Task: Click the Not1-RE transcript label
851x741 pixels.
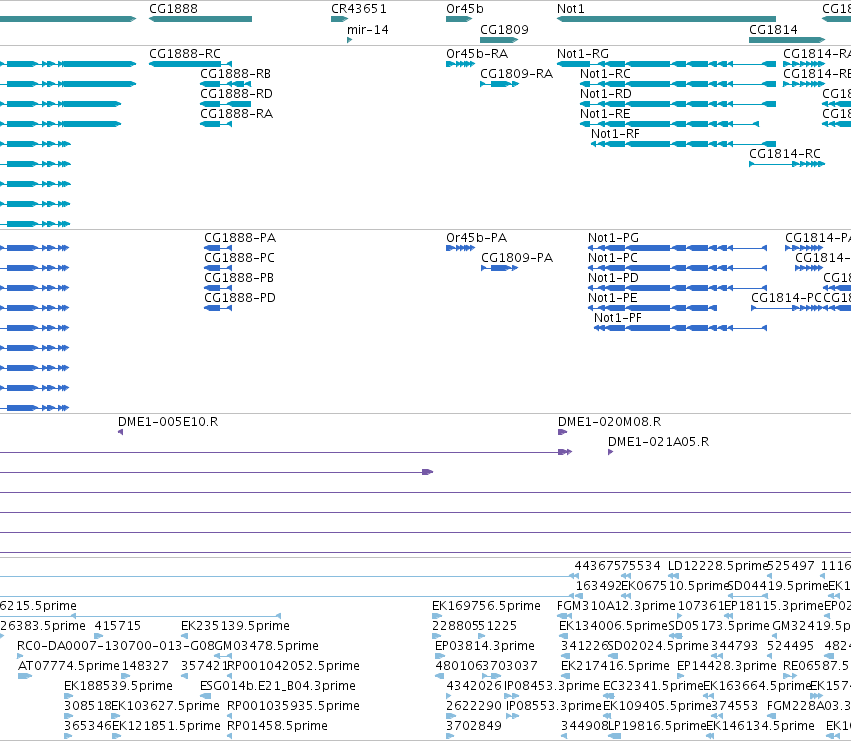Action: coord(605,114)
